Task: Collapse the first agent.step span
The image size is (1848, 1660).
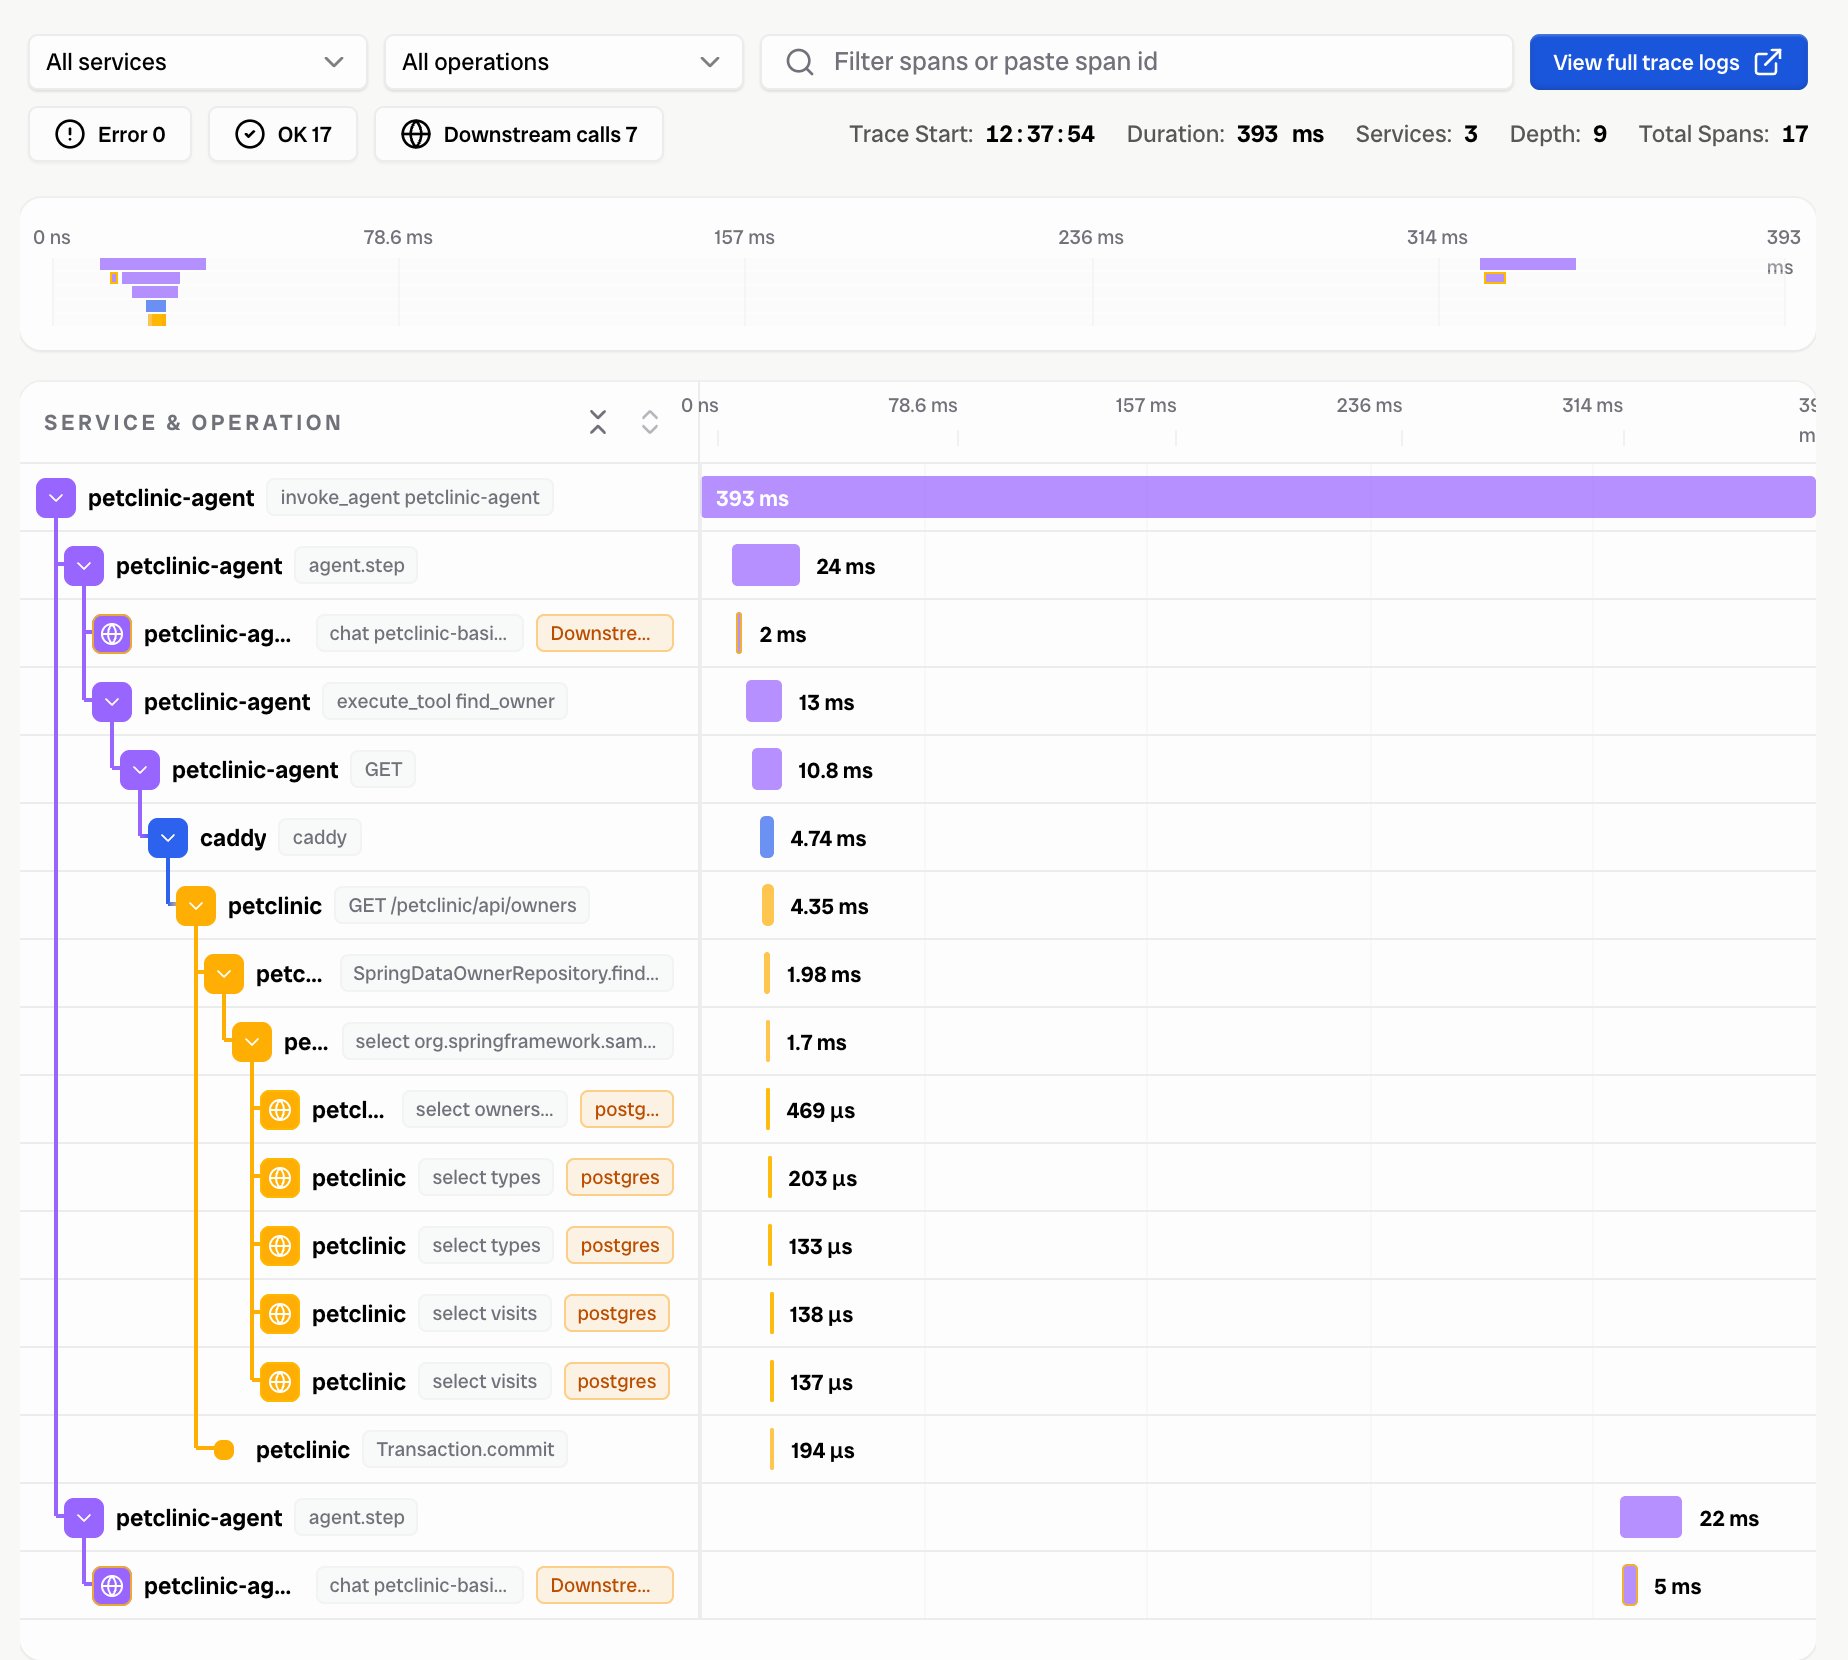Action: pyautogui.click(x=84, y=566)
